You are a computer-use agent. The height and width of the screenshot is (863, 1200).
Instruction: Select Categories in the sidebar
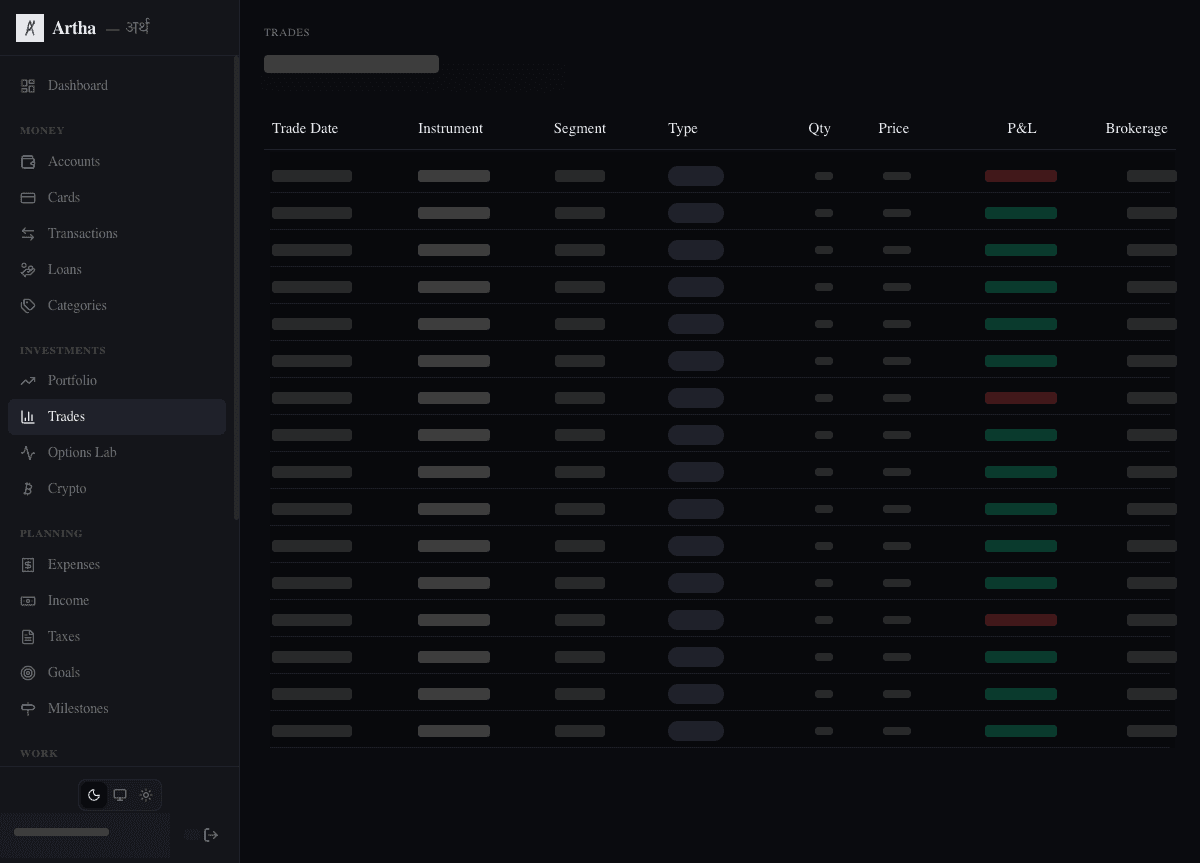click(117, 306)
